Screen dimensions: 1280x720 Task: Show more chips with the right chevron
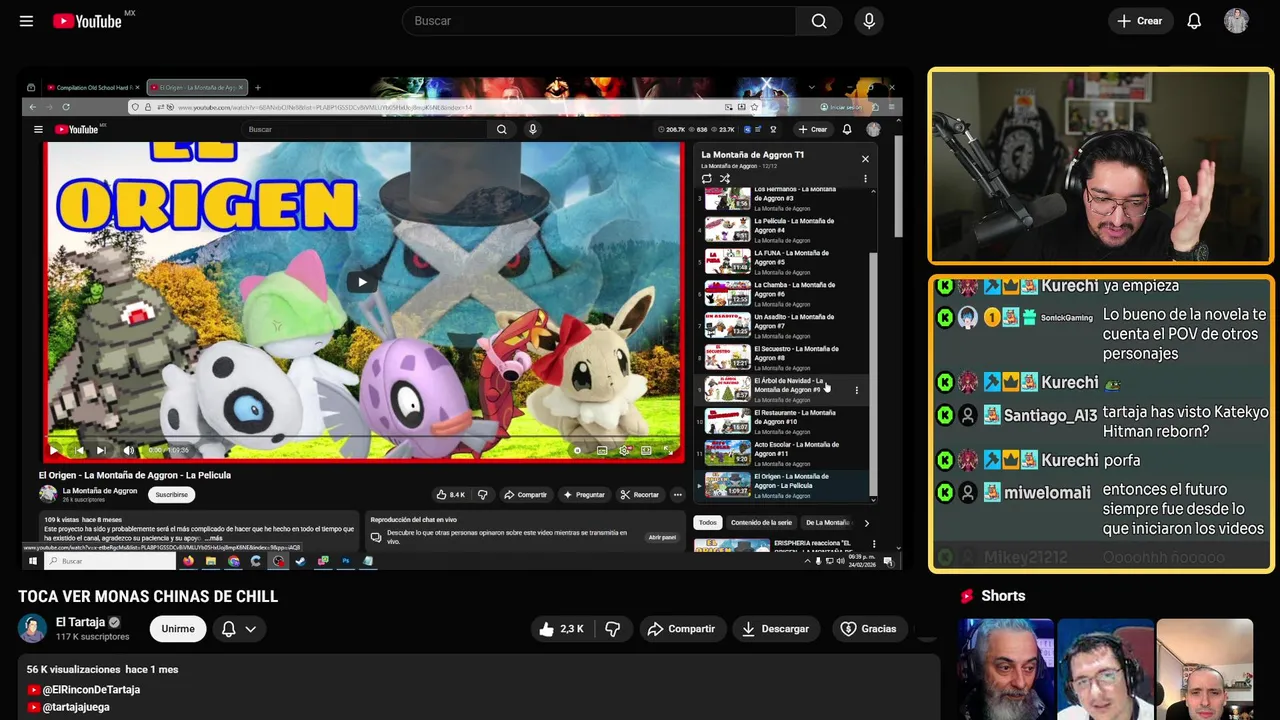866,523
